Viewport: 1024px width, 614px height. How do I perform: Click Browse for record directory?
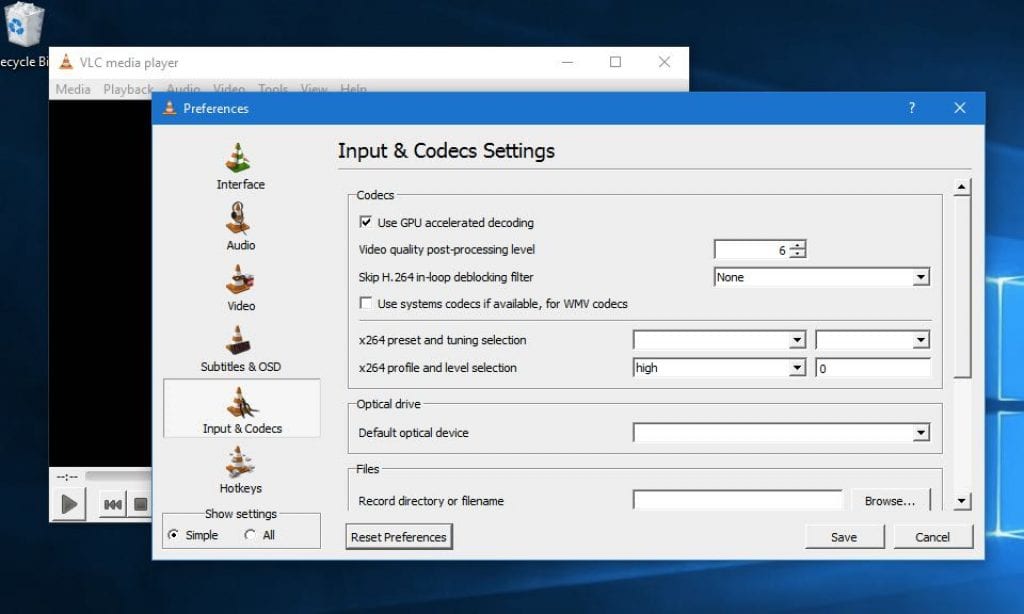(890, 500)
